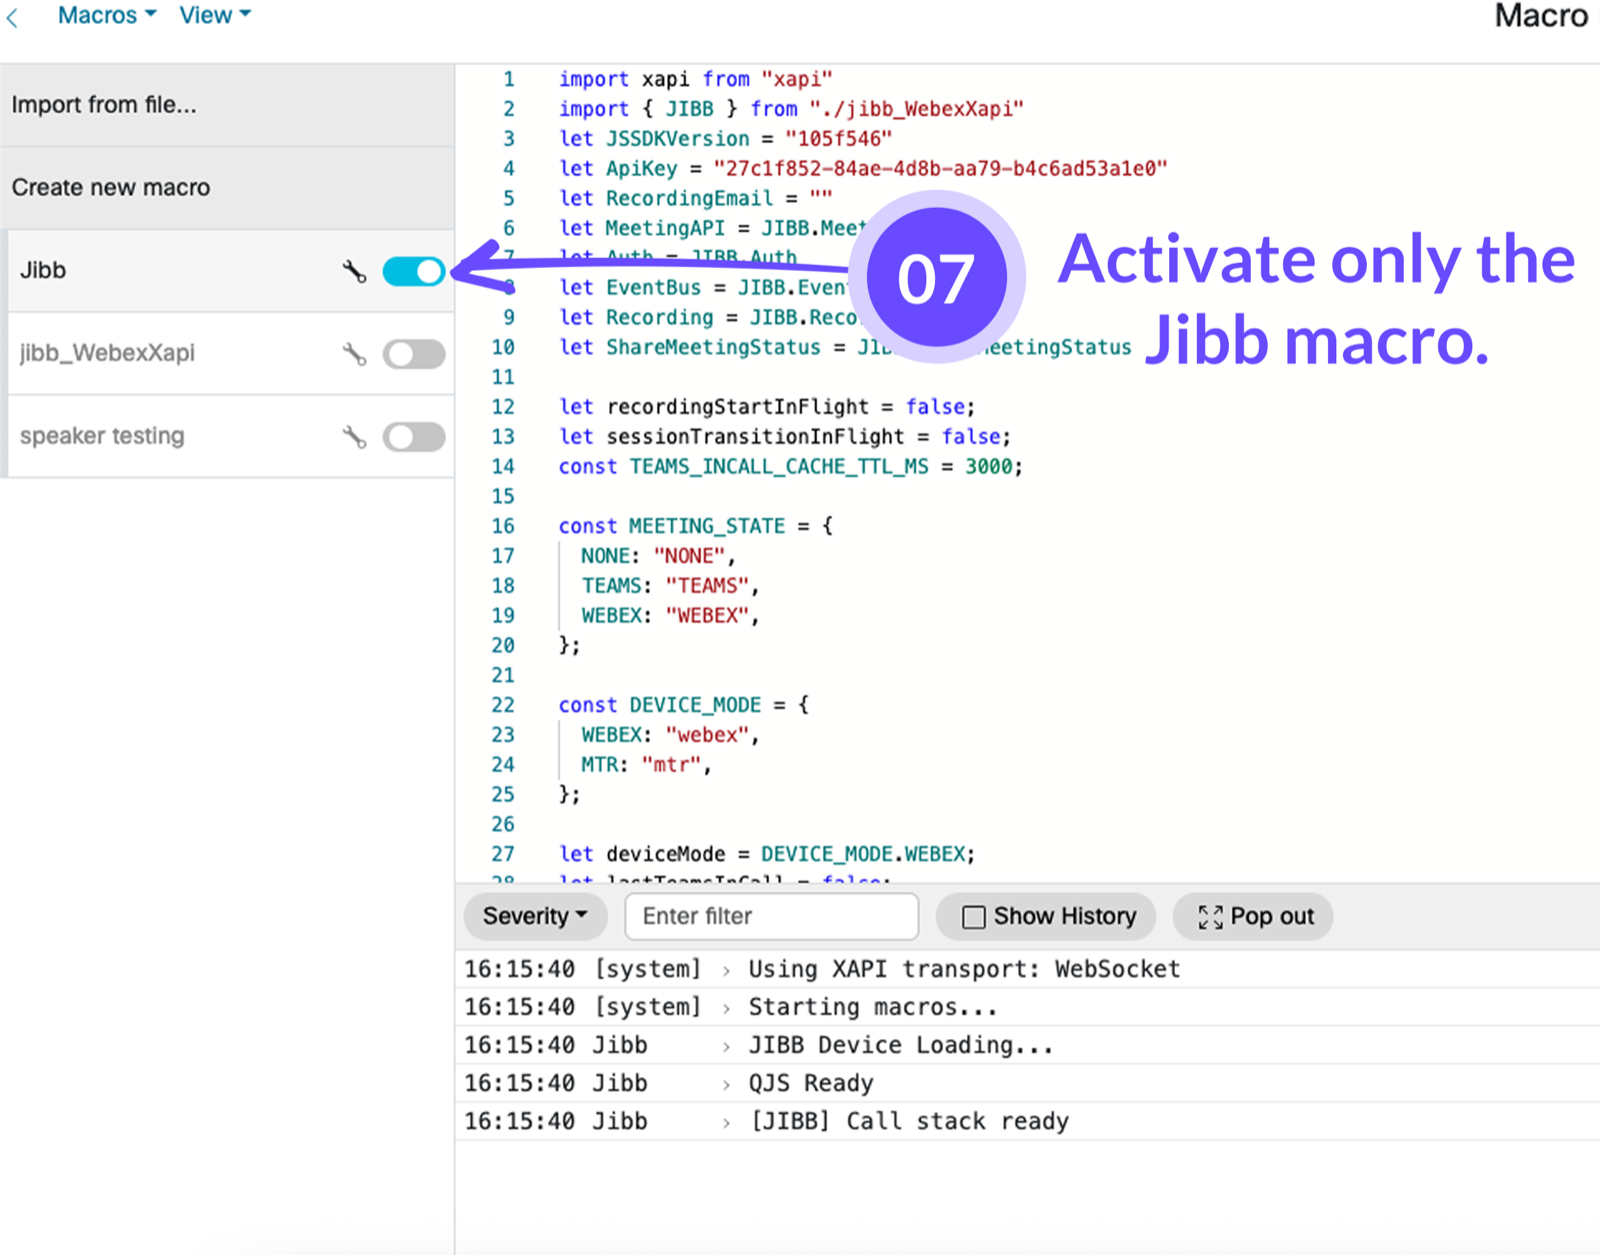
Task: Click 'sessionTransitionInFlight' on line 13
Action: coord(756,437)
